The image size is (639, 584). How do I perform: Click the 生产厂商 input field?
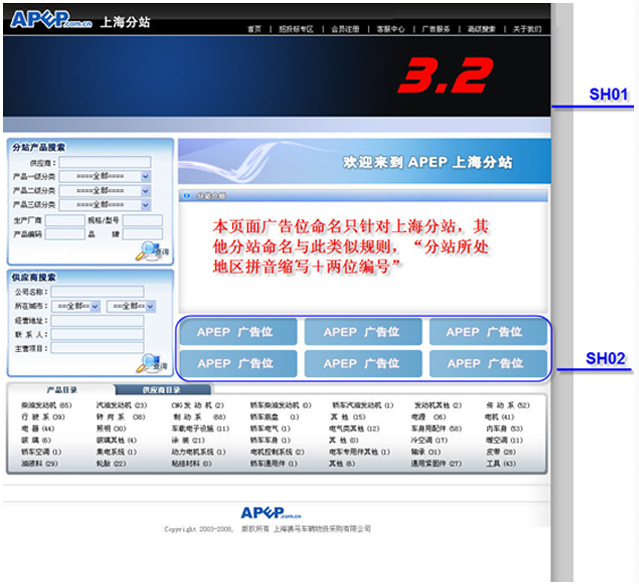[65, 220]
